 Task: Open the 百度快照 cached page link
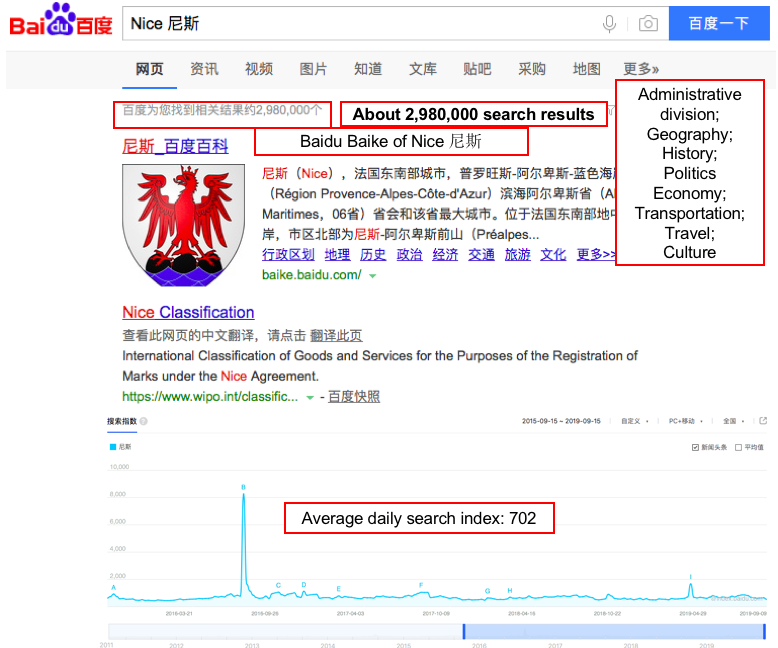pos(354,396)
